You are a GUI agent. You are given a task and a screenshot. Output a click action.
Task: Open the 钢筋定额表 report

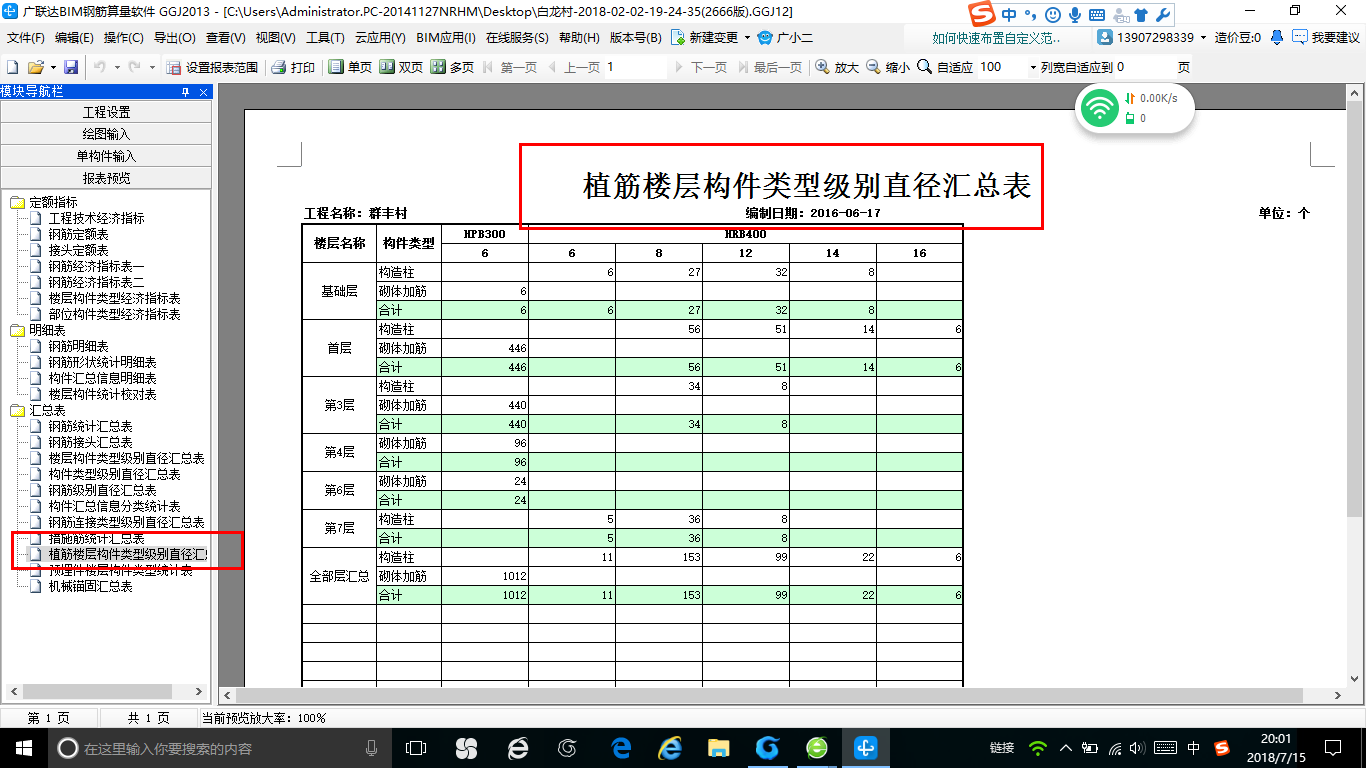point(78,234)
